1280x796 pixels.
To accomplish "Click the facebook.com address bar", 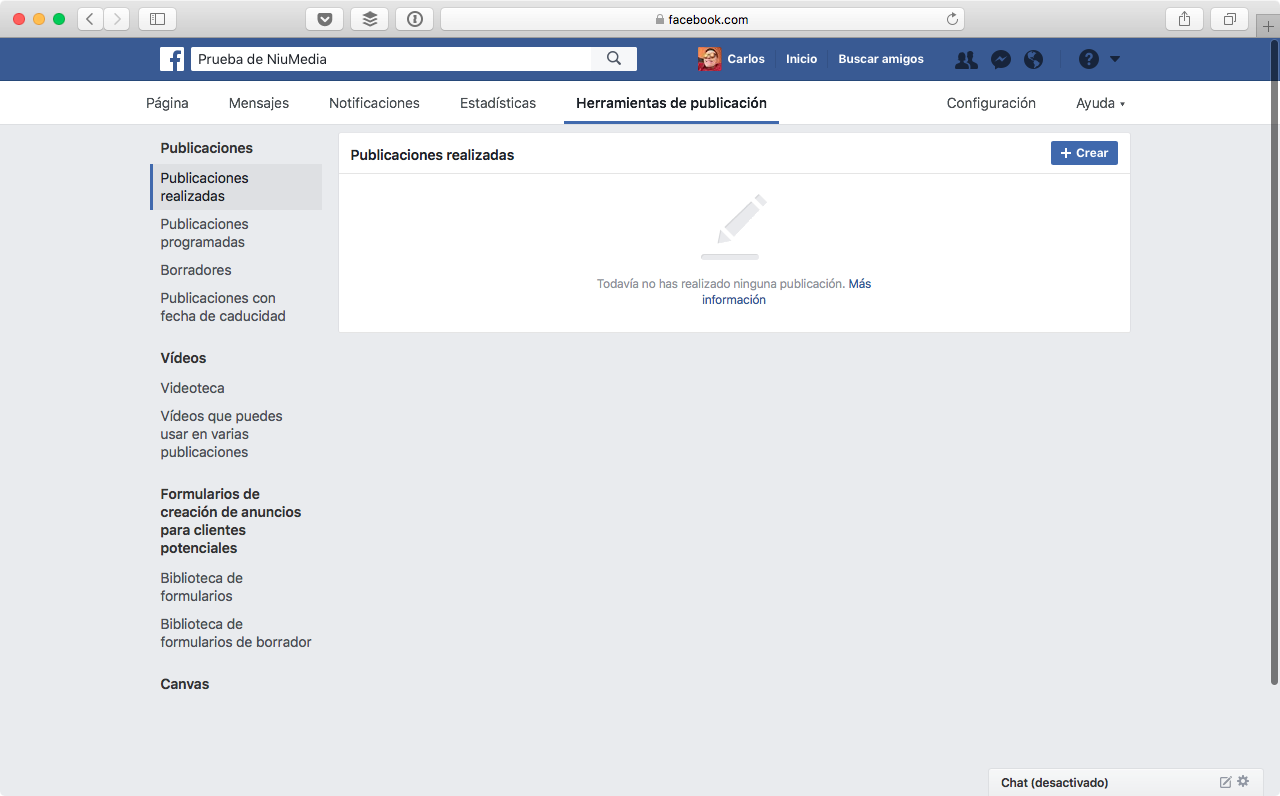I will 702,19.
